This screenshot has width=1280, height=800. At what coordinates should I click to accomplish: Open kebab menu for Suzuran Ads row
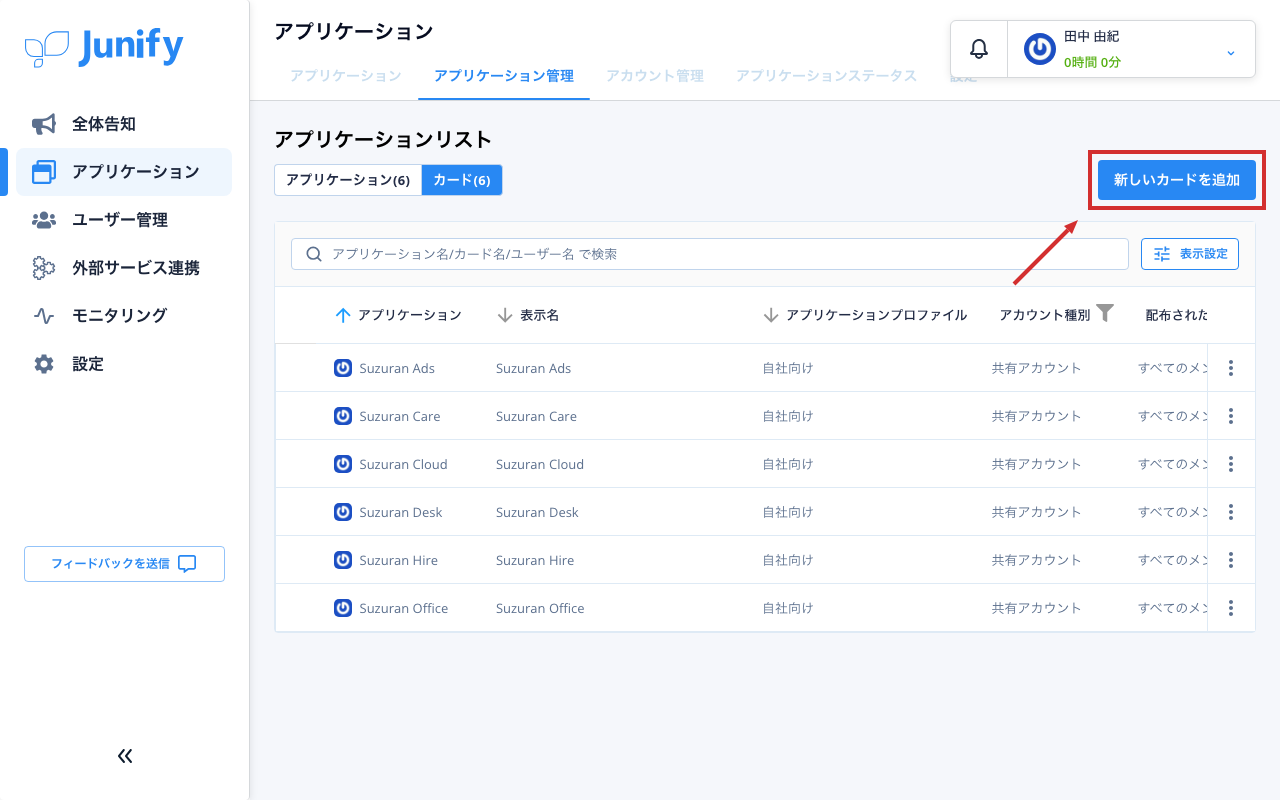[1231, 368]
